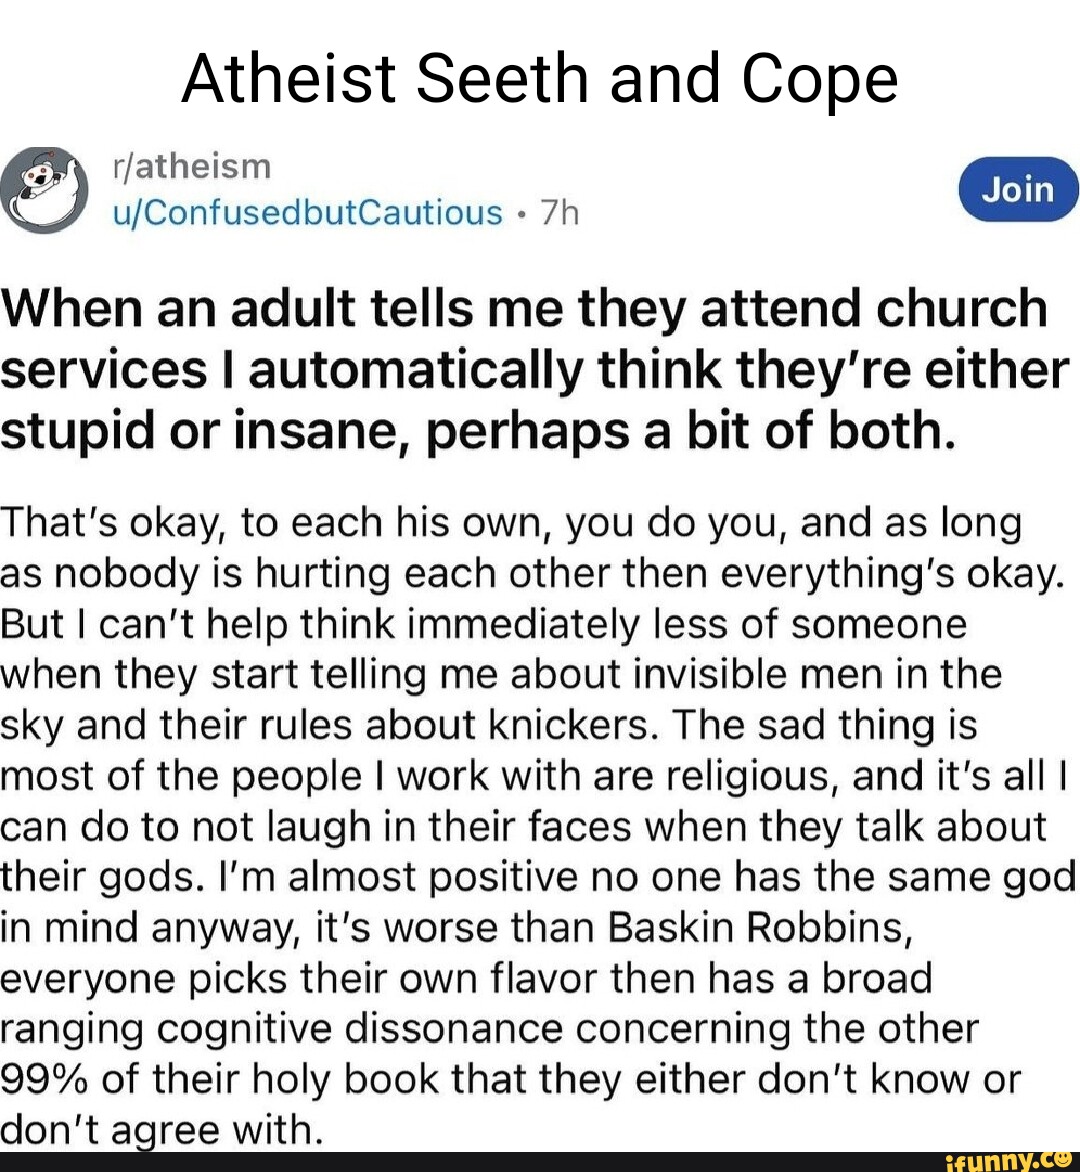Click the 'Atheist Seeth and Cope' meme title

click(540, 80)
